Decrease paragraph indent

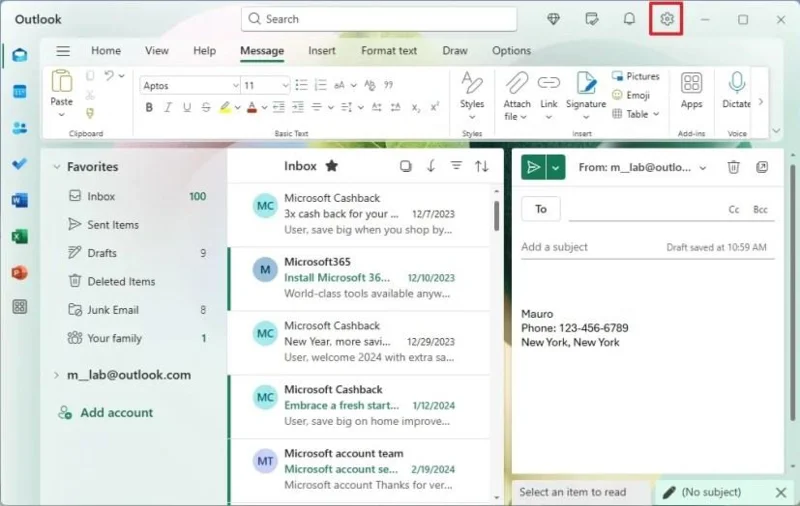coord(279,107)
